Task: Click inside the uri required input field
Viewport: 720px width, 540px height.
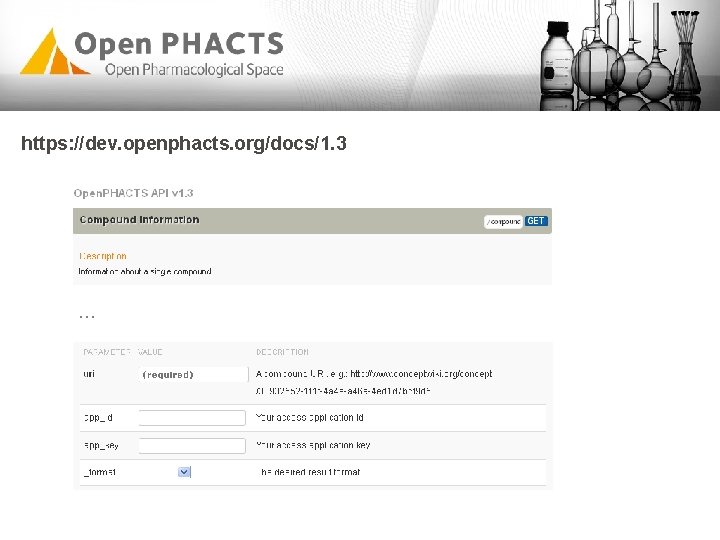Action: coord(193,375)
